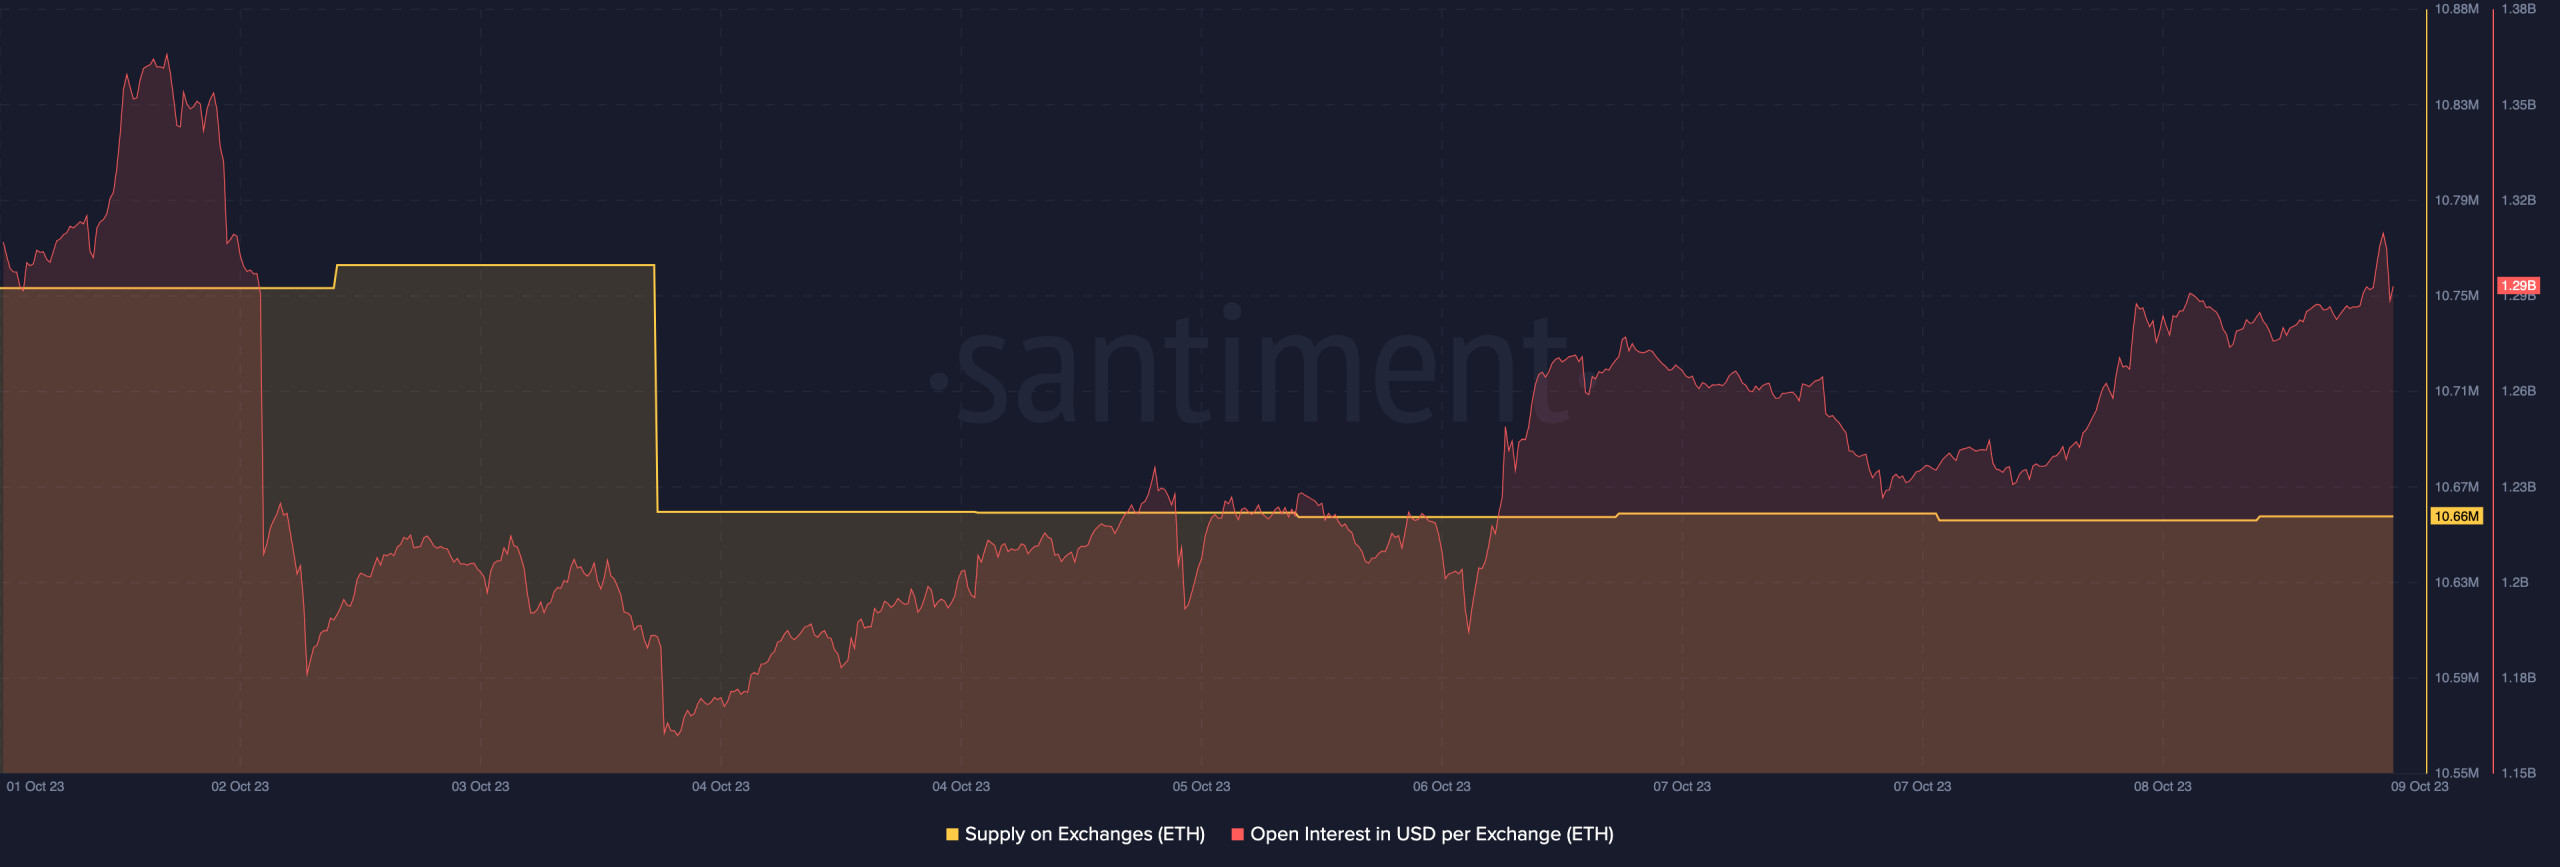Image resolution: width=2560 pixels, height=867 pixels.
Task: Click the 09 Oct 23 date label
Action: coord(2419,786)
